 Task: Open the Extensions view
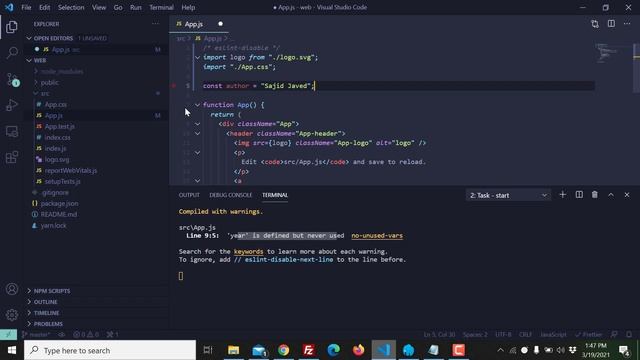(x=12, y=157)
